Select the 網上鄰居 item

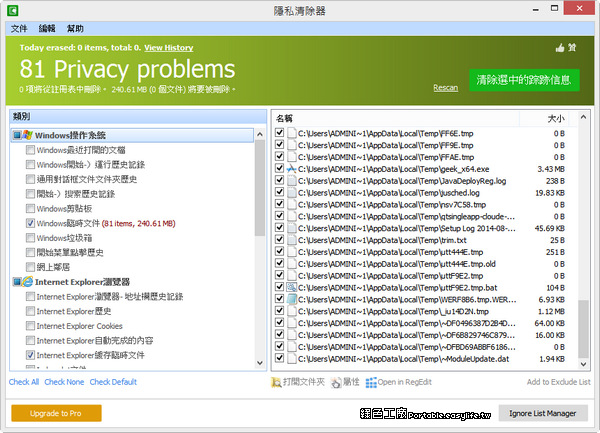point(53,267)
